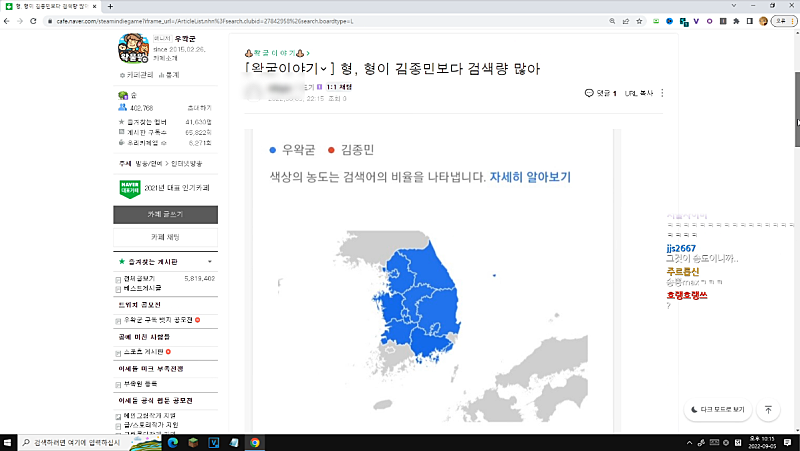
Task: Open the Chrome profile avatar
Action: click(763, 21)
